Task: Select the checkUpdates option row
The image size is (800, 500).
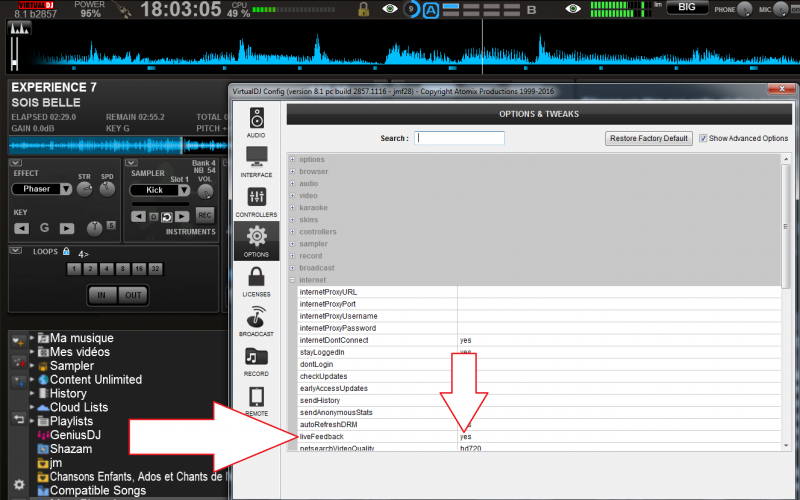Action: coord(538,376)
